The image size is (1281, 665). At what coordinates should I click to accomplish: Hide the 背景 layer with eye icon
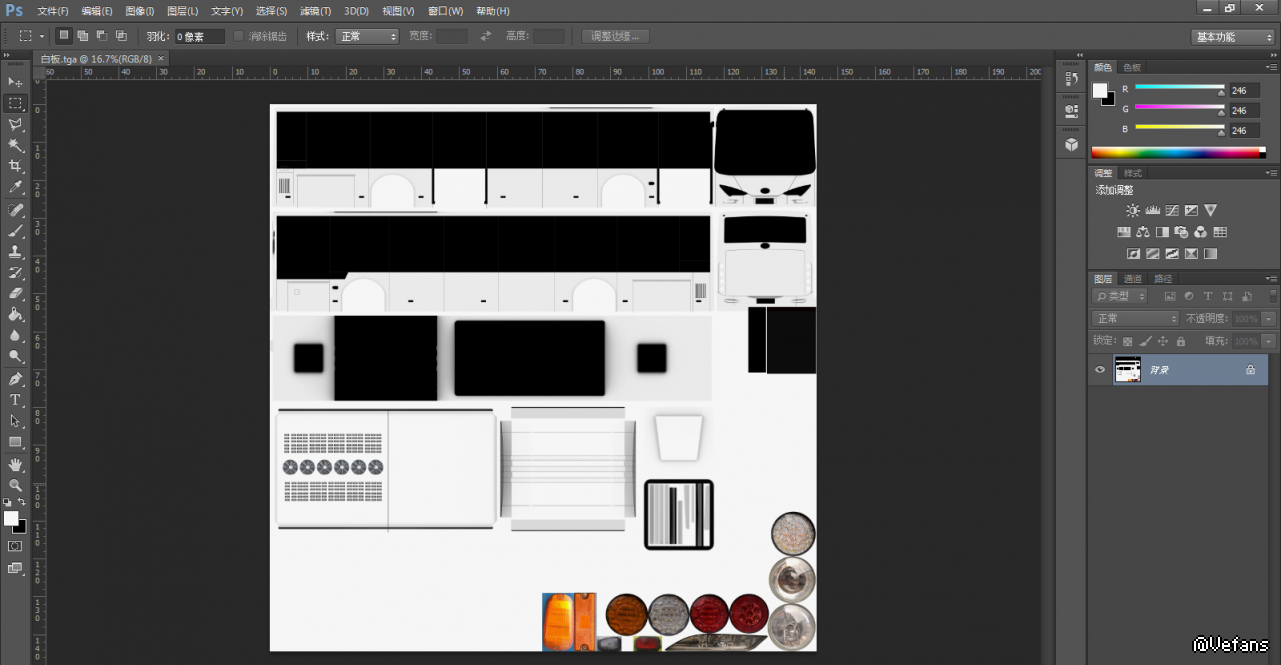(1100, 370)
